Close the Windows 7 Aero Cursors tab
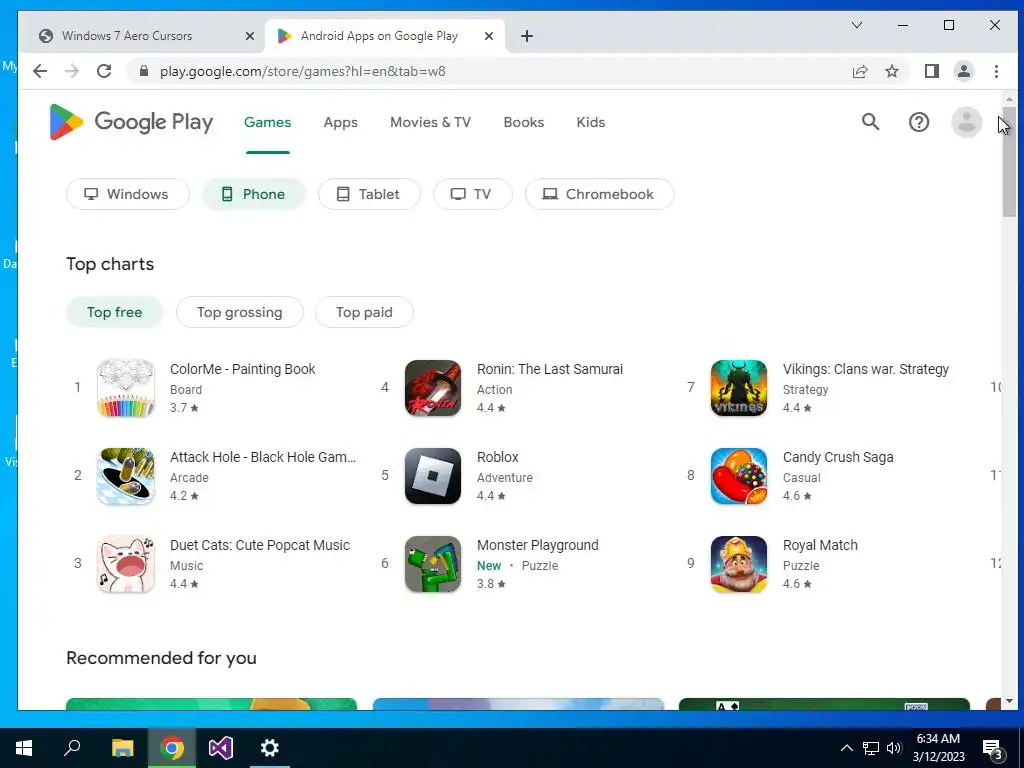This screenshot has height=768, width=1024. click(249, 36)
